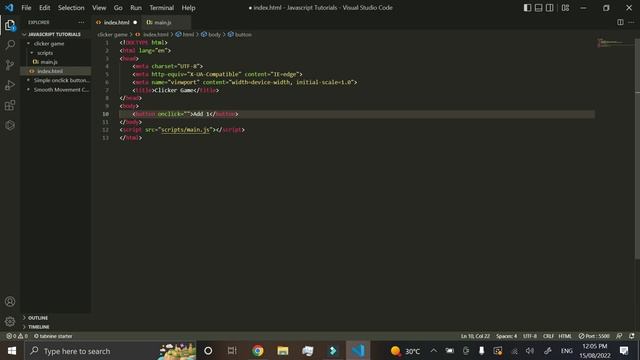The width and height of the screenshot is (640, 360).
Task: Click the clicker game breadcrumb
Action: pyautogui.click(x=112, y=35)
